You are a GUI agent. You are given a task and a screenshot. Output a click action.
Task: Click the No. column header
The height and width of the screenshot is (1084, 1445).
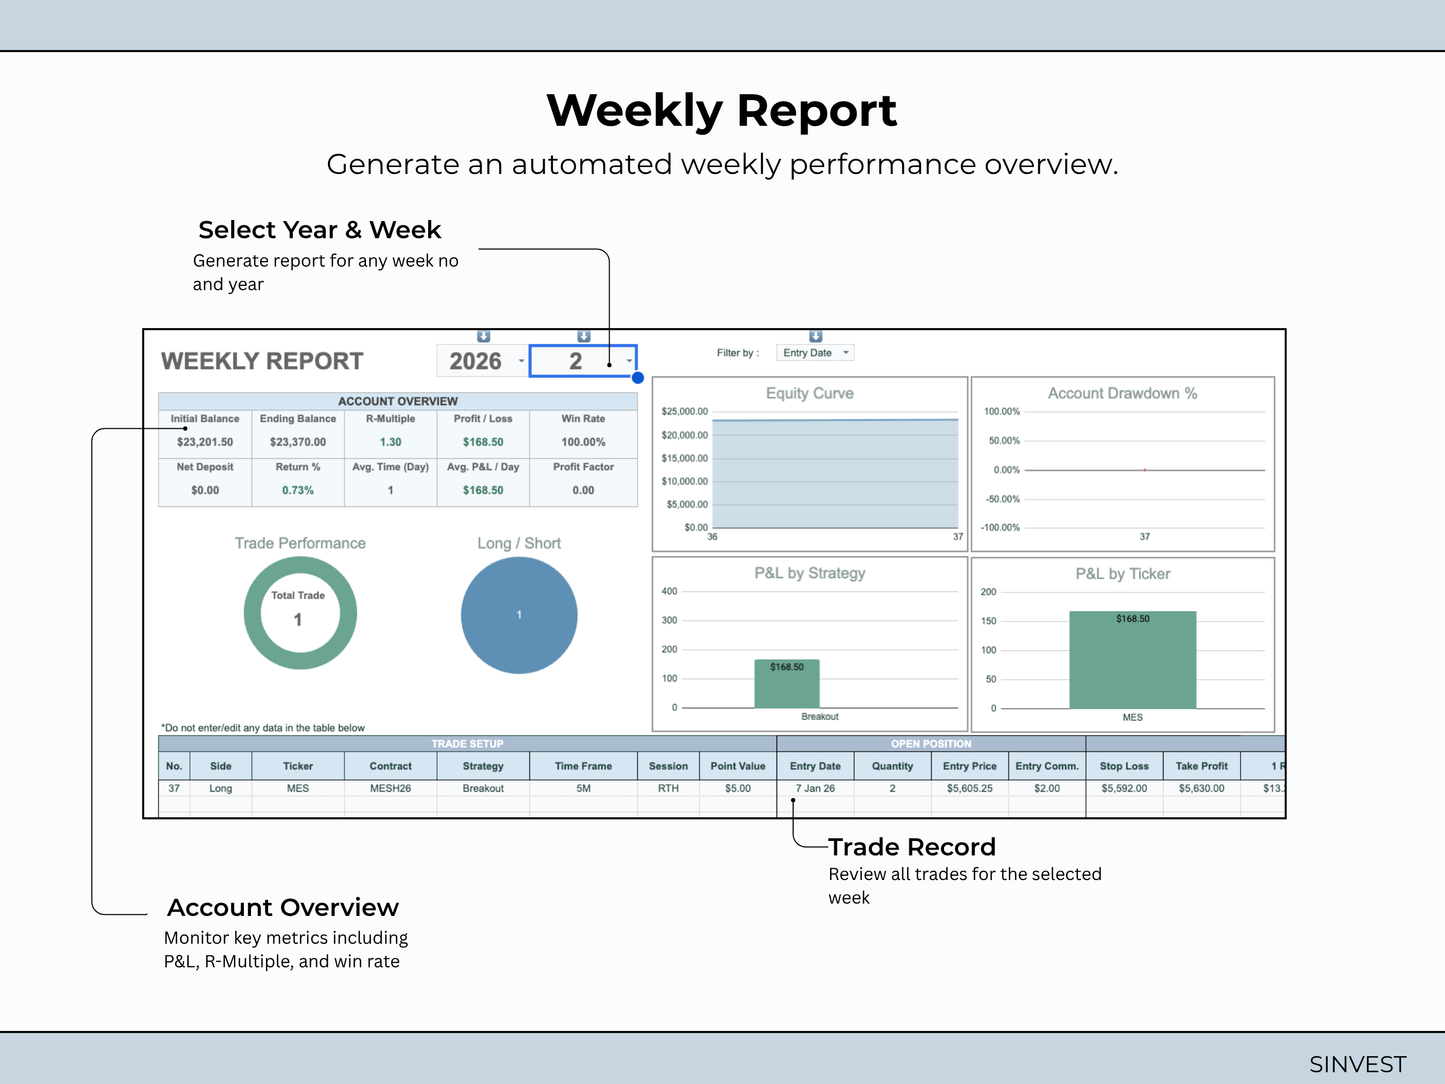pyautogui.click(x=174, y=766)
